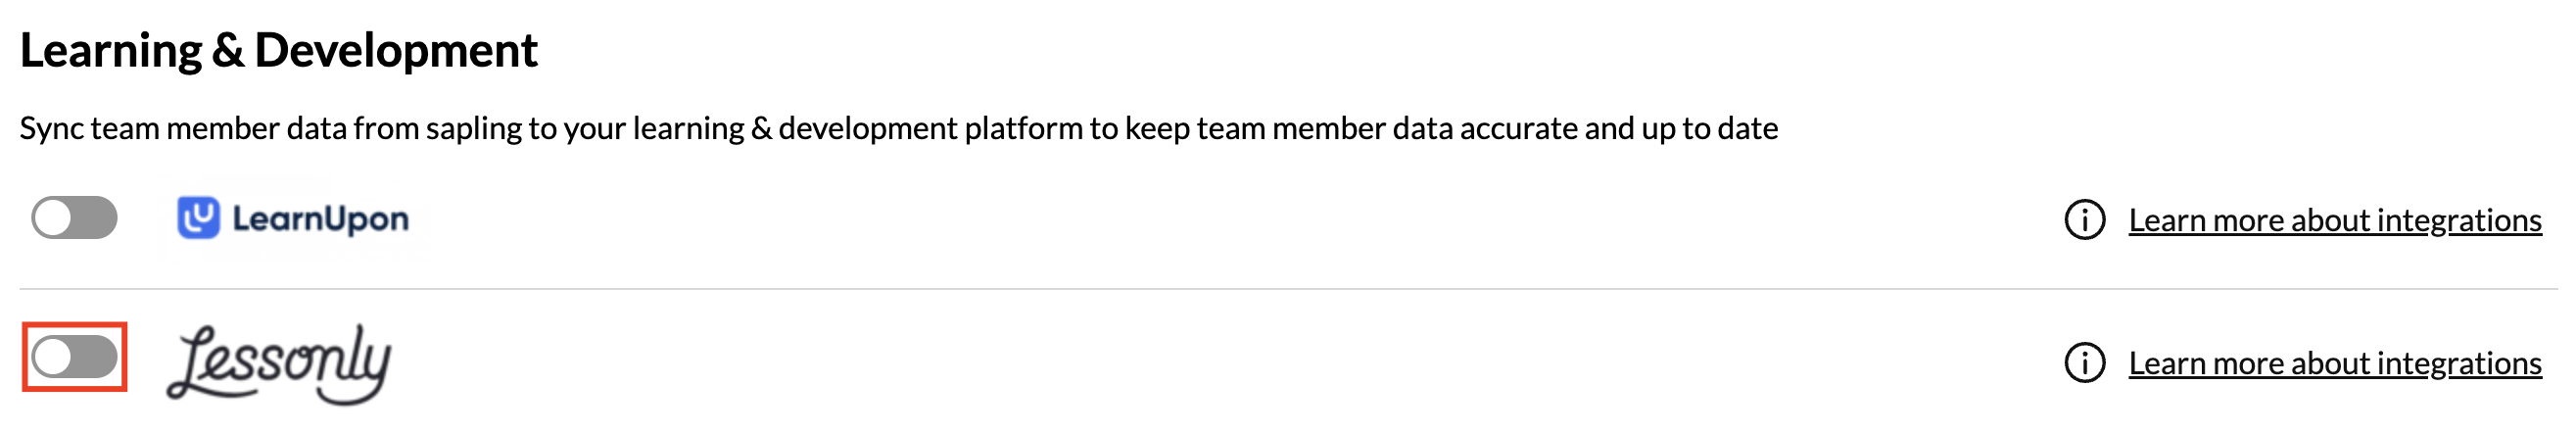Click the sync team member data description
Viewport: 2576px width, 433px height.
898,128
